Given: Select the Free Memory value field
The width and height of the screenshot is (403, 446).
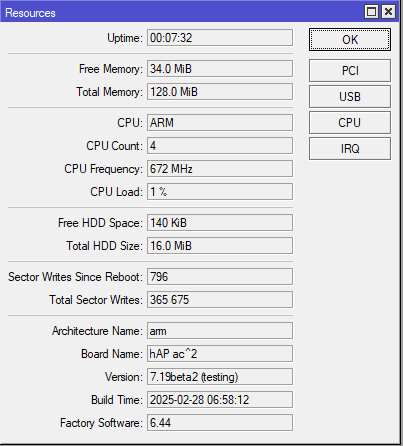Looking at the screenshot, I should pyautogui.click(x=220, y=69).
